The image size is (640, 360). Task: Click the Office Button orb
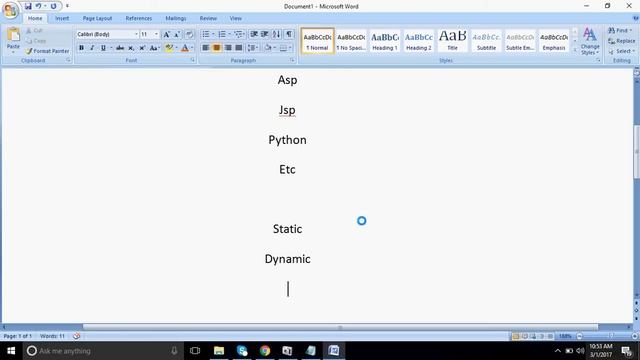pos(10,10)
